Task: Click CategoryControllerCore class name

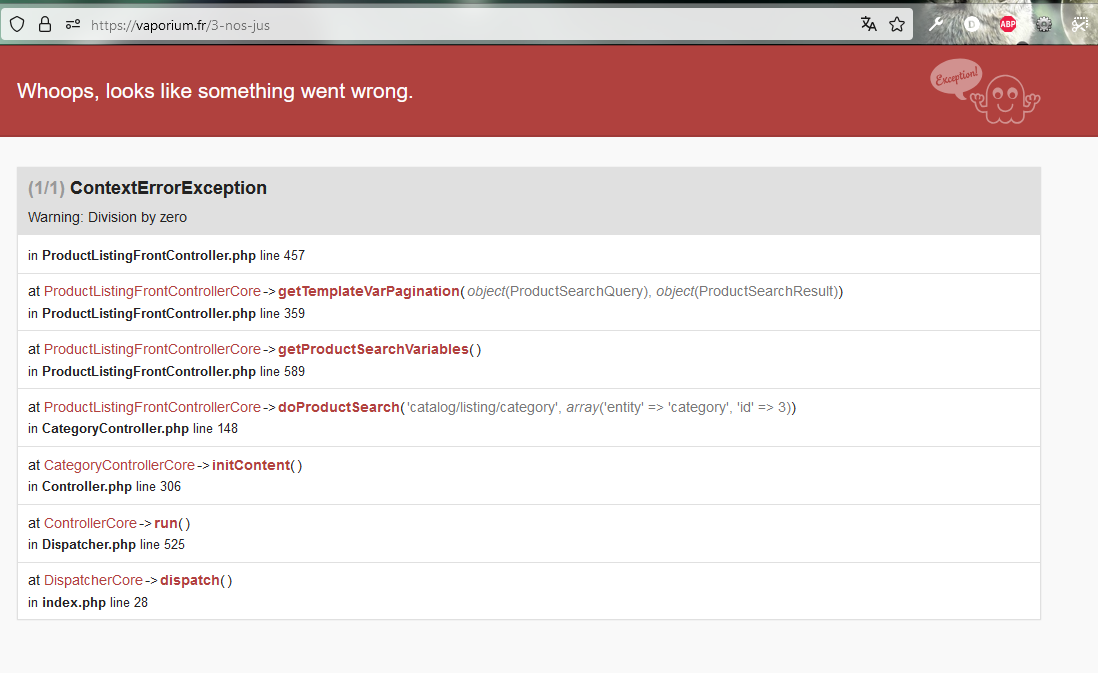Action: point(119,465)
